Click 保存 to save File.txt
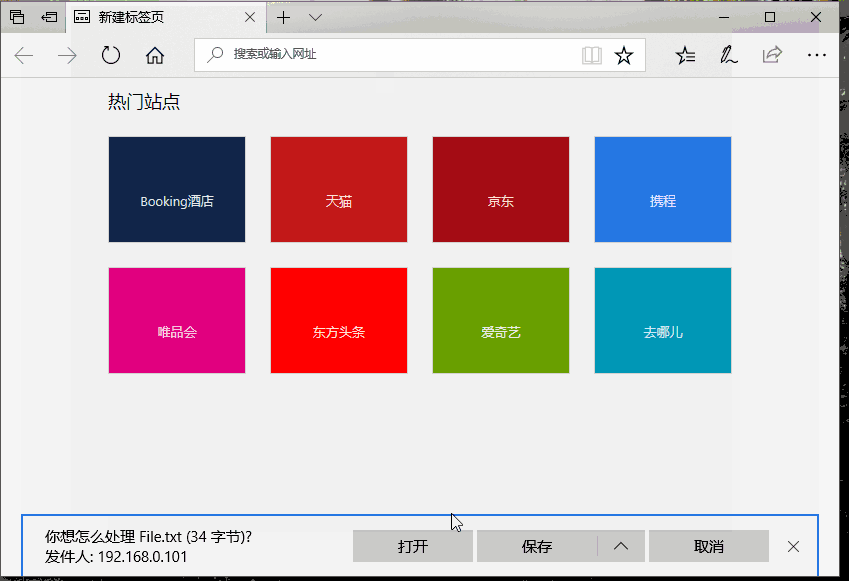Viewport: 849px width, 581px height. point(537,546)
